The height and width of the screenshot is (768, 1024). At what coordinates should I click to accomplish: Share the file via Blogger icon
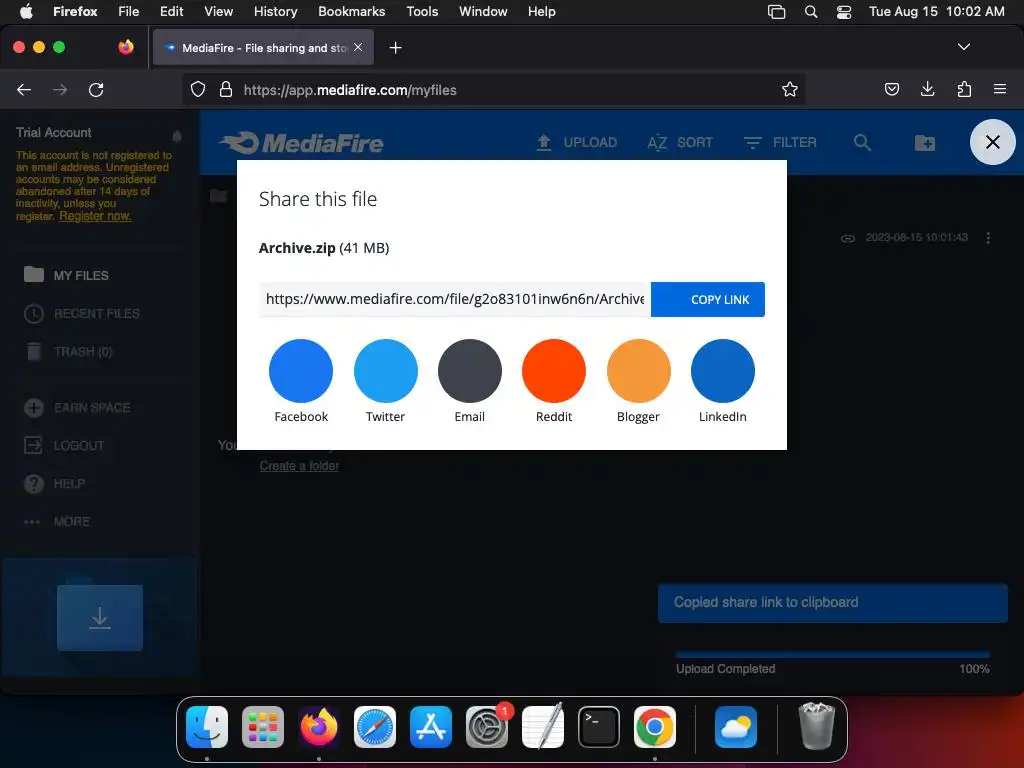638,370
